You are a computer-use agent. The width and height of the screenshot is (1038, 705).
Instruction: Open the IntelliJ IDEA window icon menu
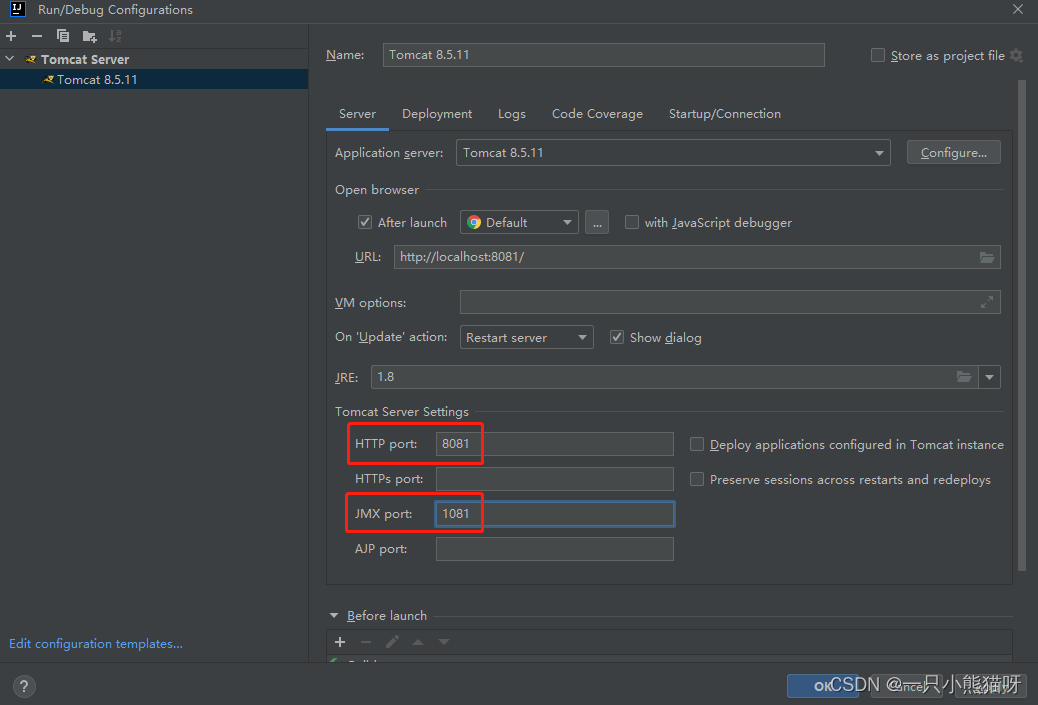[x=18, y=9]
